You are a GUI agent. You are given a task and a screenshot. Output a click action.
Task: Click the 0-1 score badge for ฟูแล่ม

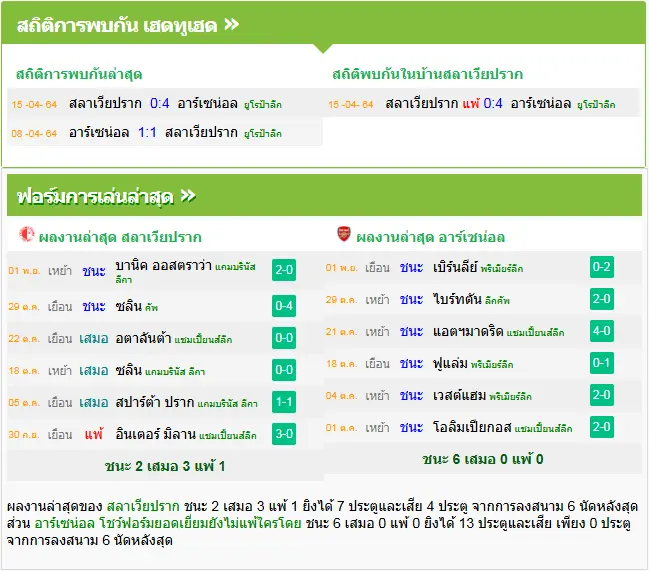coord(602,363)
